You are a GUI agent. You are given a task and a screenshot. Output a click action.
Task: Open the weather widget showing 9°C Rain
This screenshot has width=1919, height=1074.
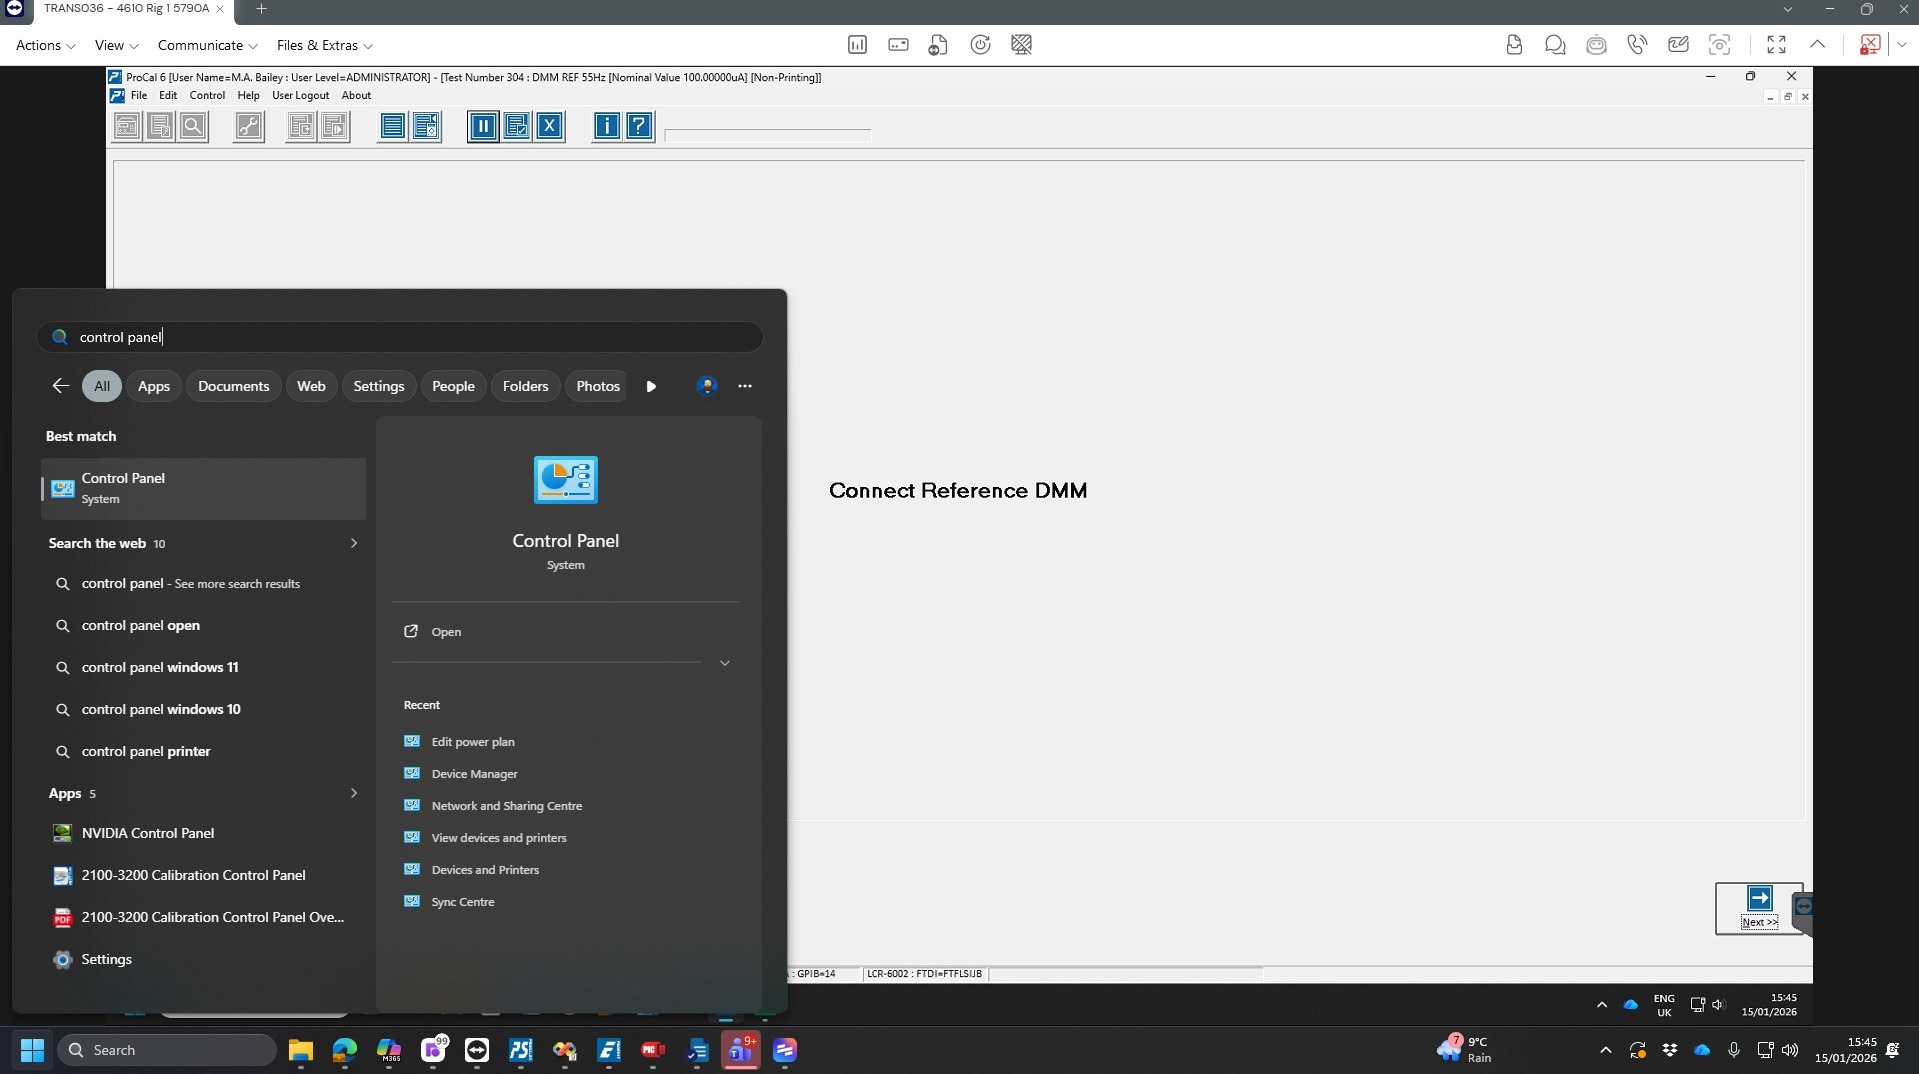1465,1050
